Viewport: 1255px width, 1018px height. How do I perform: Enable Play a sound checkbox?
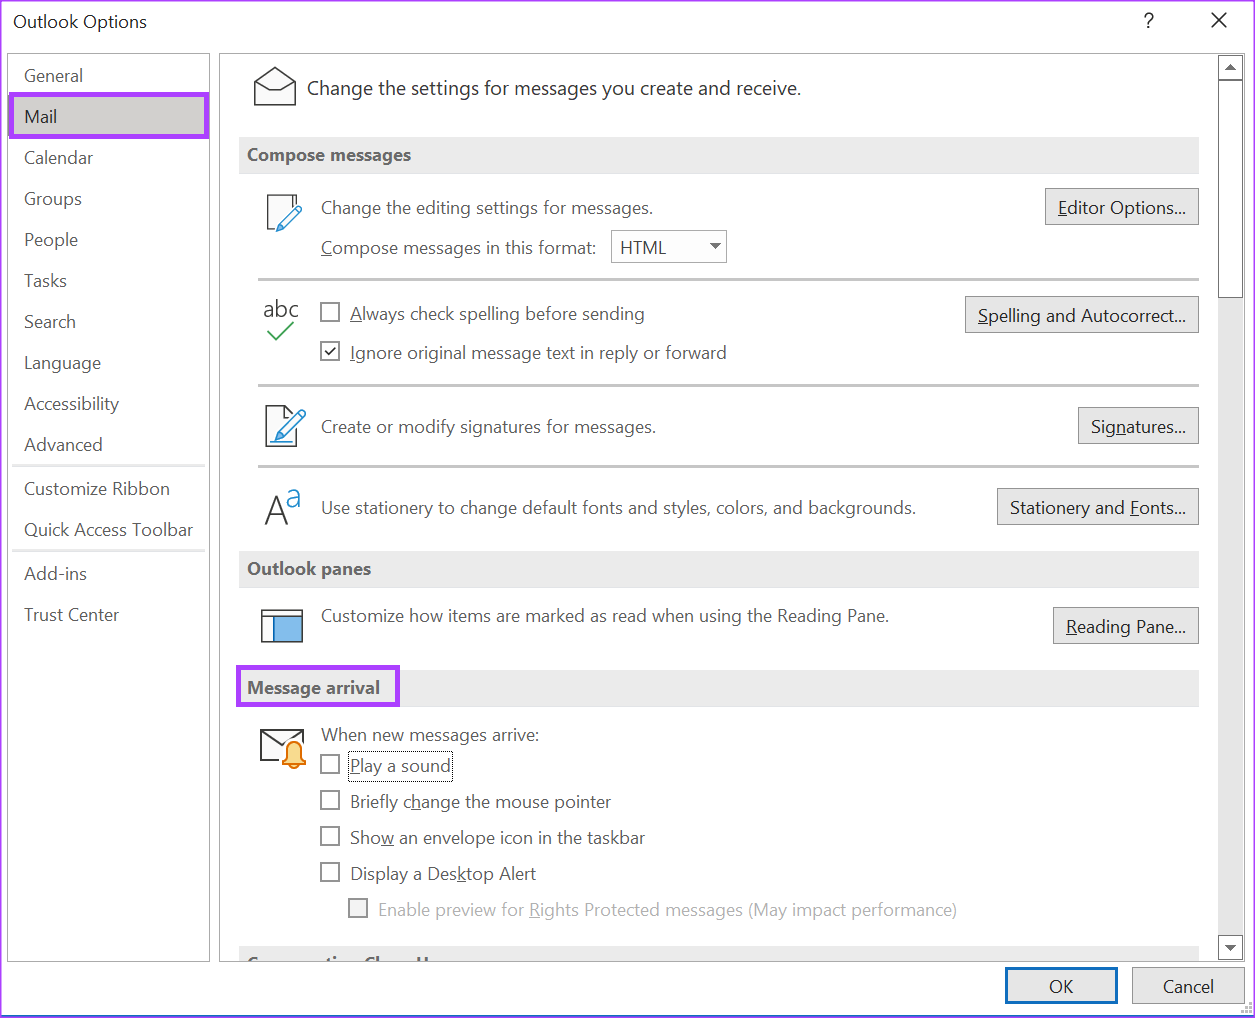pos(330,765)
